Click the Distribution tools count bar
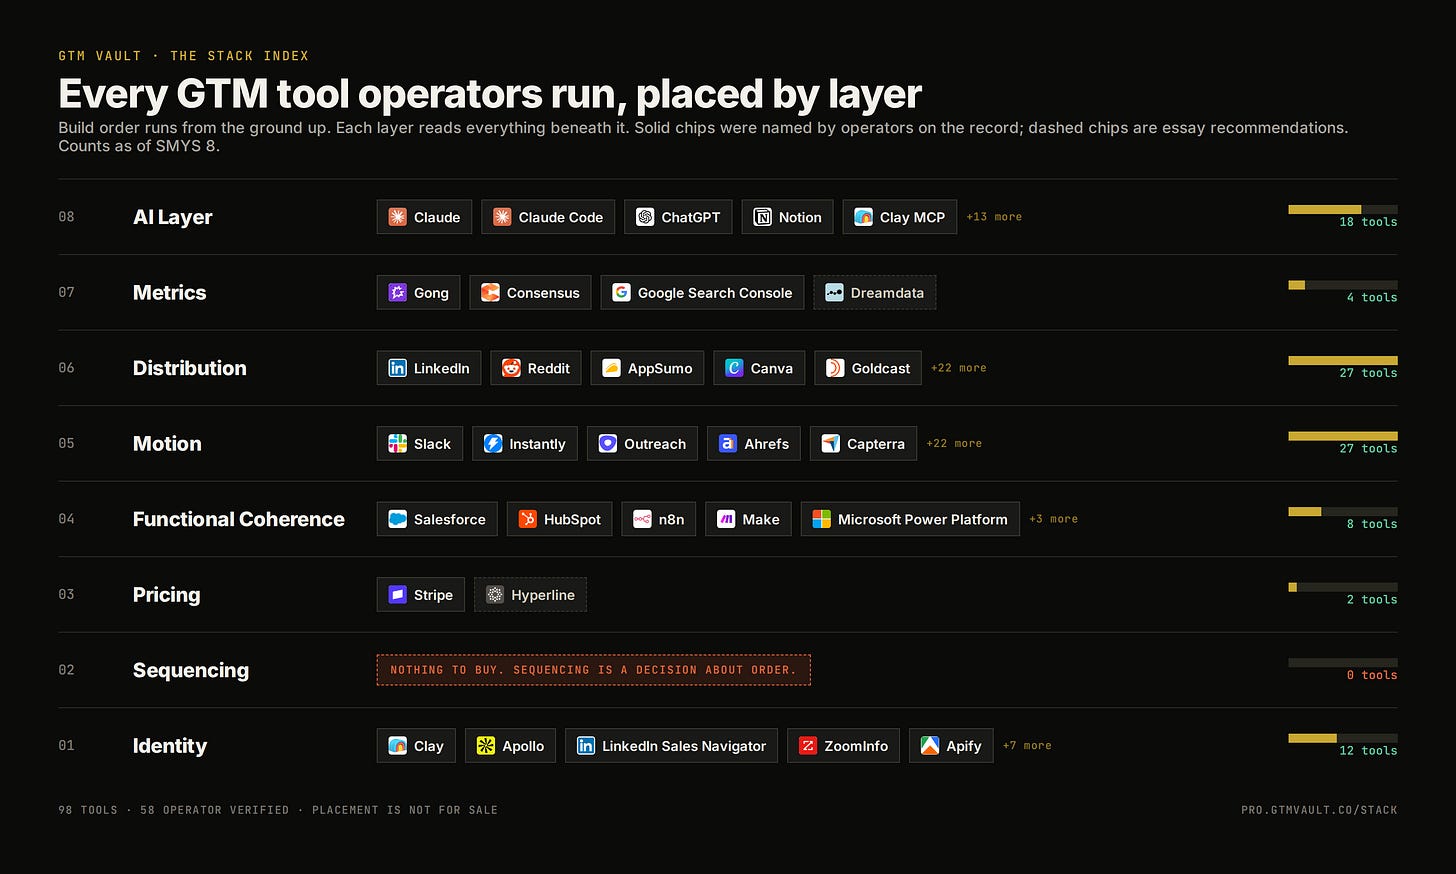The image size is (1456, 874). pyautogui.click(x=1343, y=360)
